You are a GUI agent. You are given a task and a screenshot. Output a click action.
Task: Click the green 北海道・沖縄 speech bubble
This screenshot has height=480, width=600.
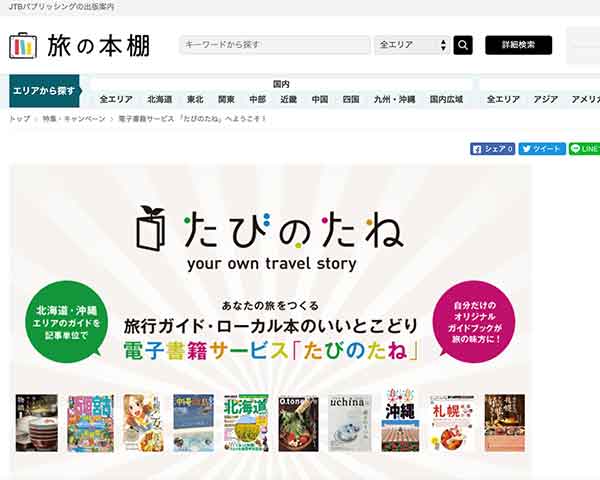[x=67, y=322]
